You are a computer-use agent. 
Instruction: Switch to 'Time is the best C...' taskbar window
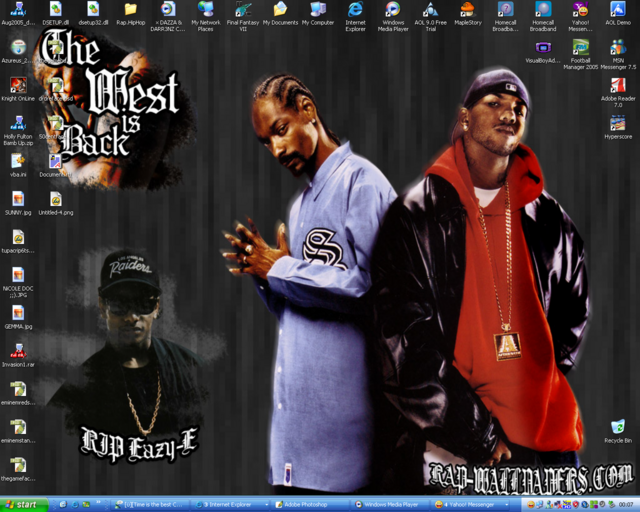point(149,505)
